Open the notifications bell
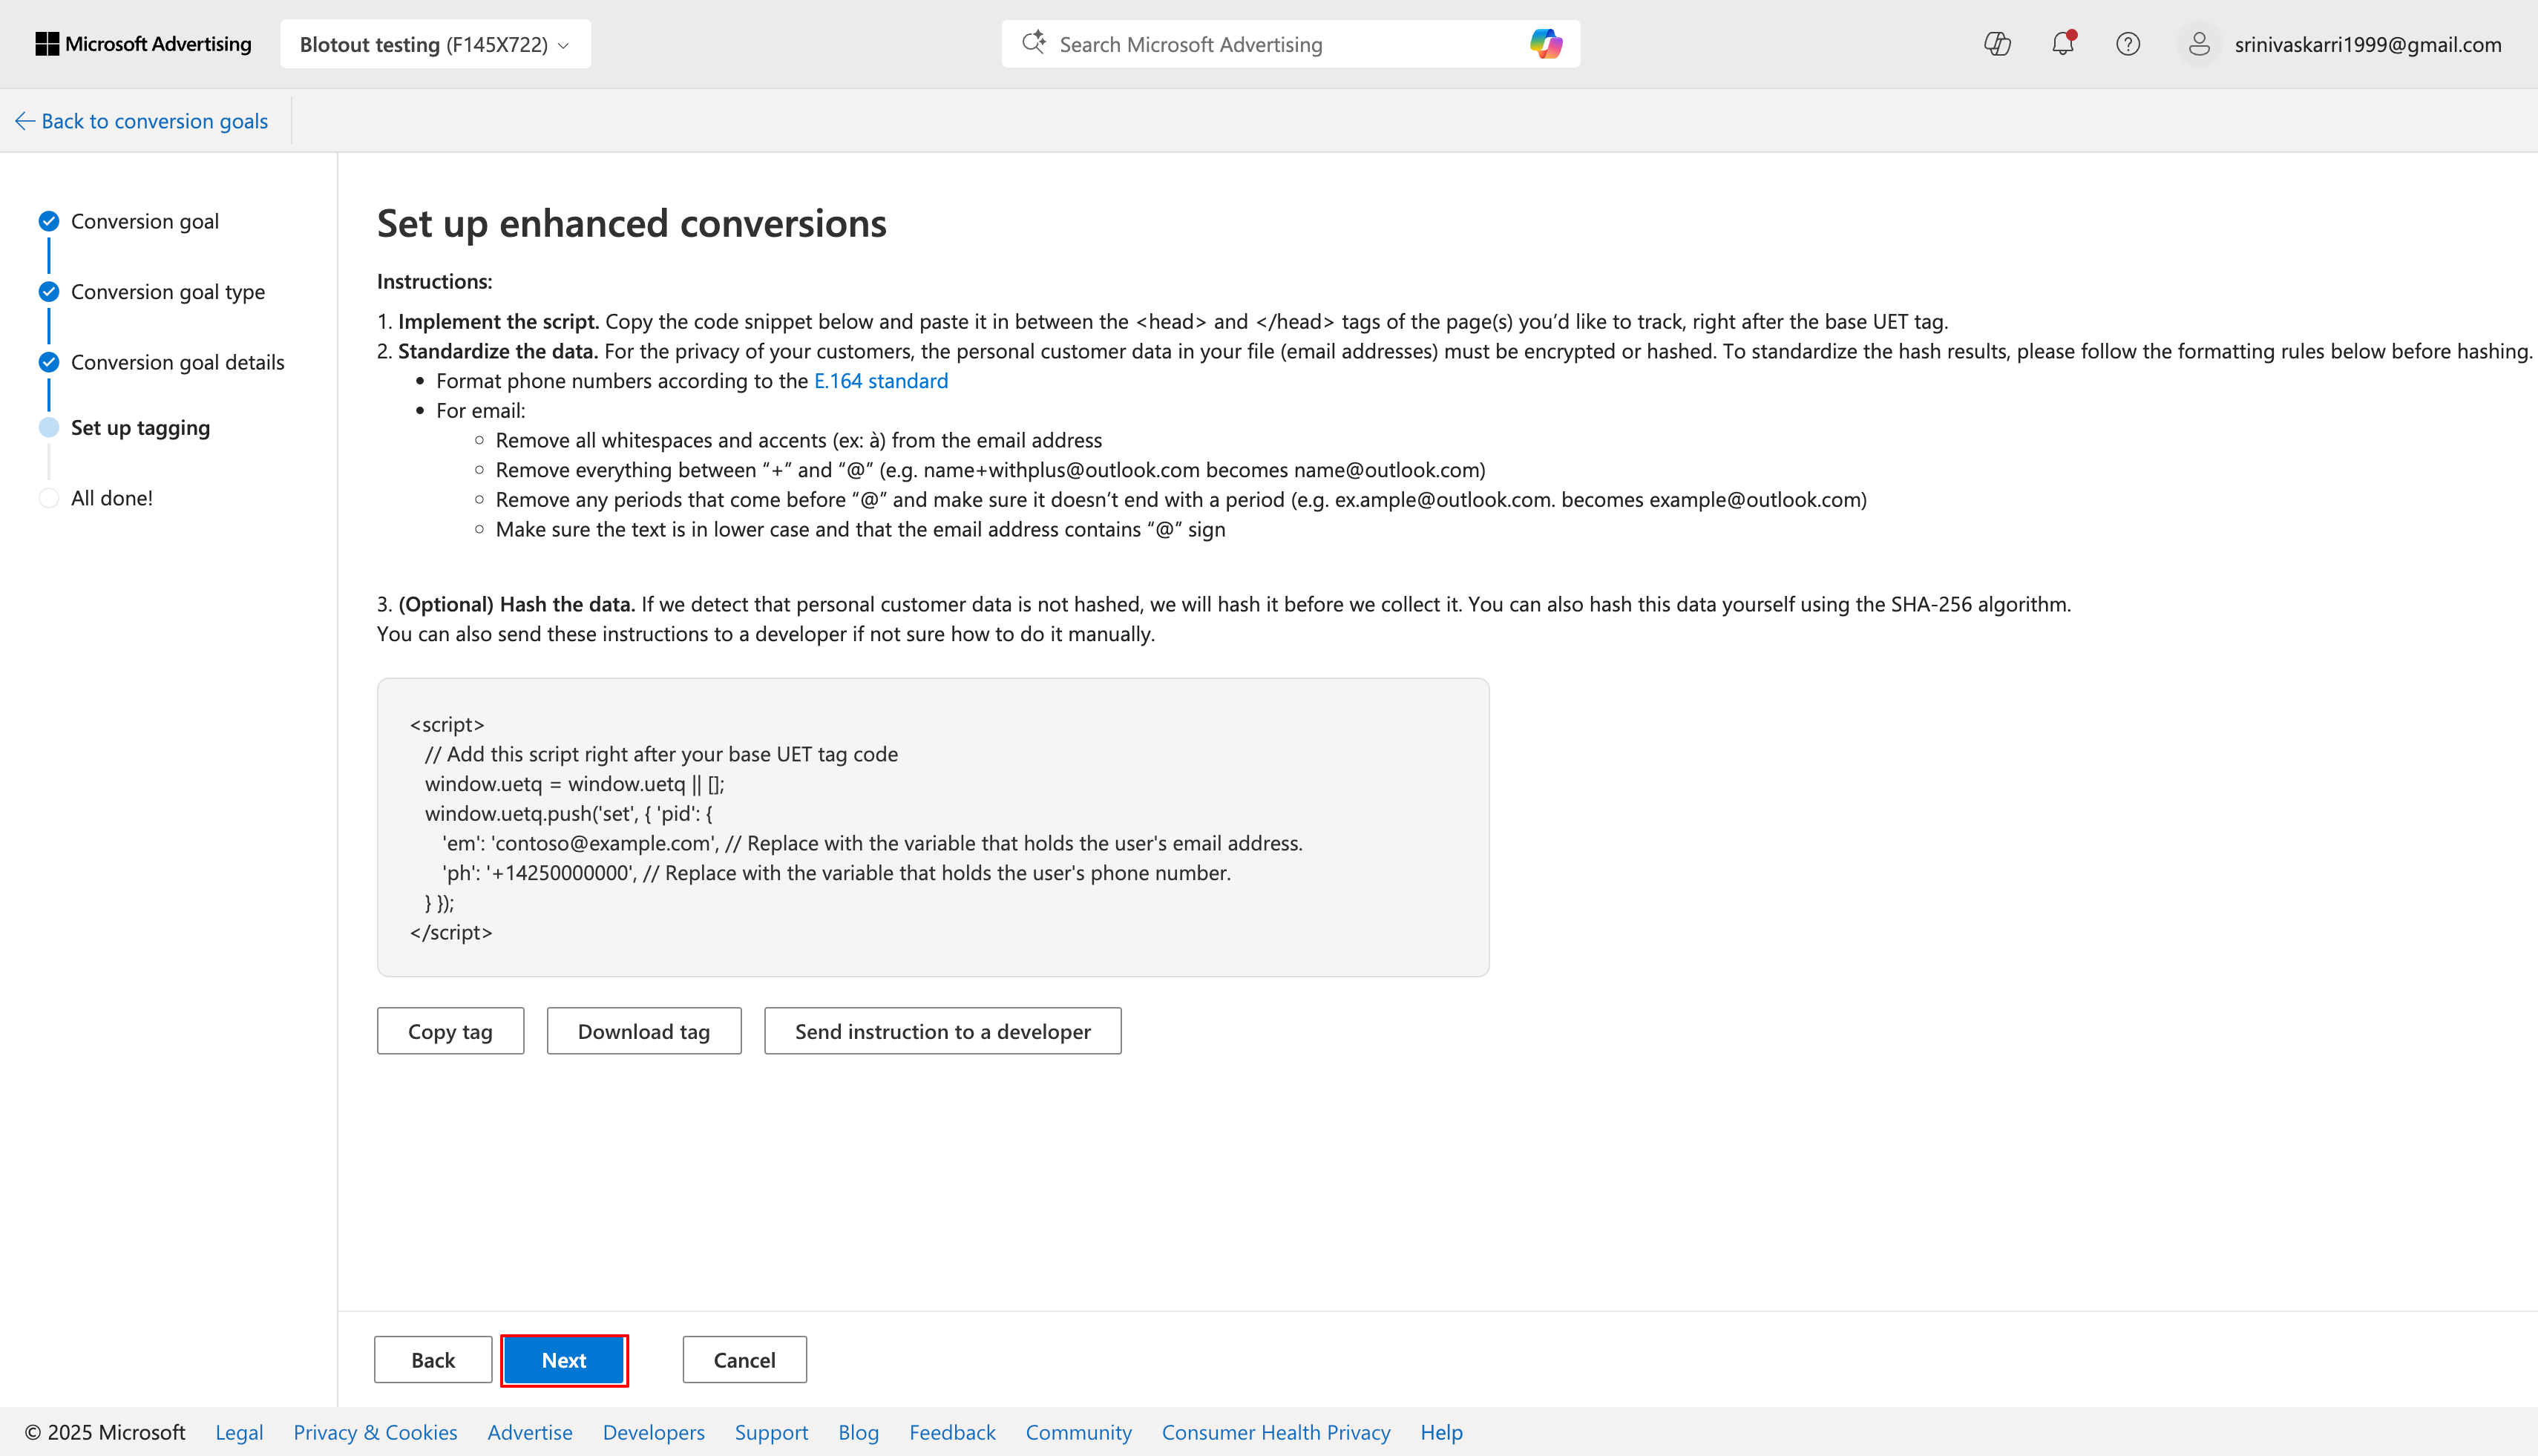The height and width of the screenshot is (1456, 2538). (2062, 44)
